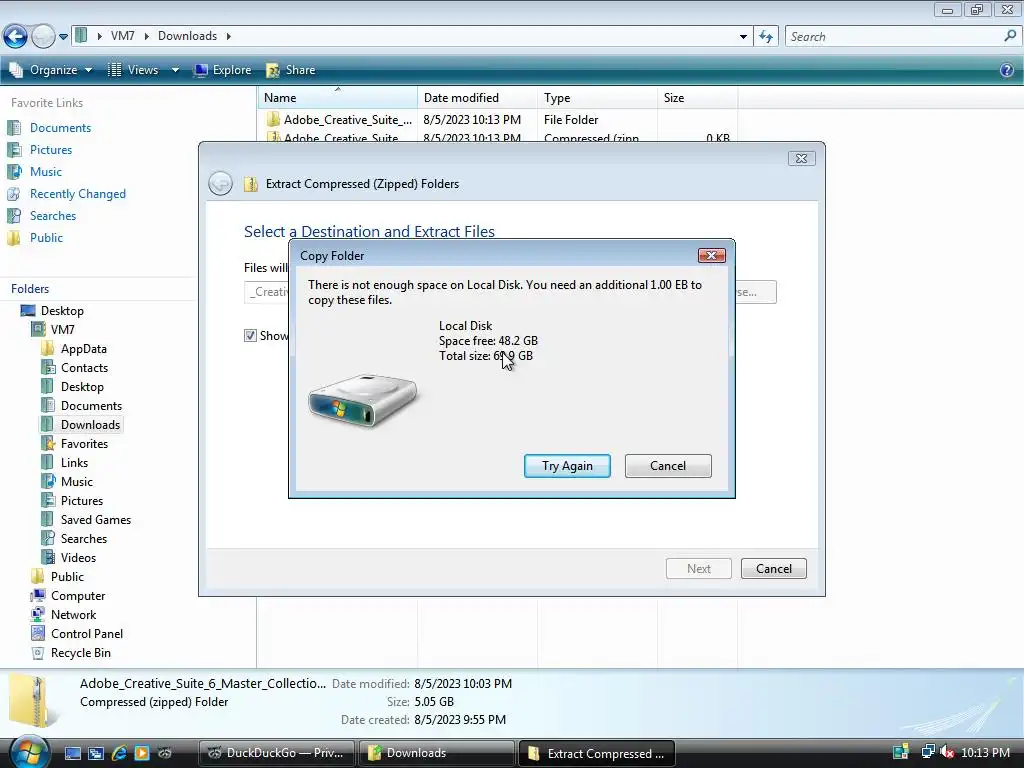Open Recently Changed favorite link
This screenshot has width=1024, height=768.
[x=77, y=194]
